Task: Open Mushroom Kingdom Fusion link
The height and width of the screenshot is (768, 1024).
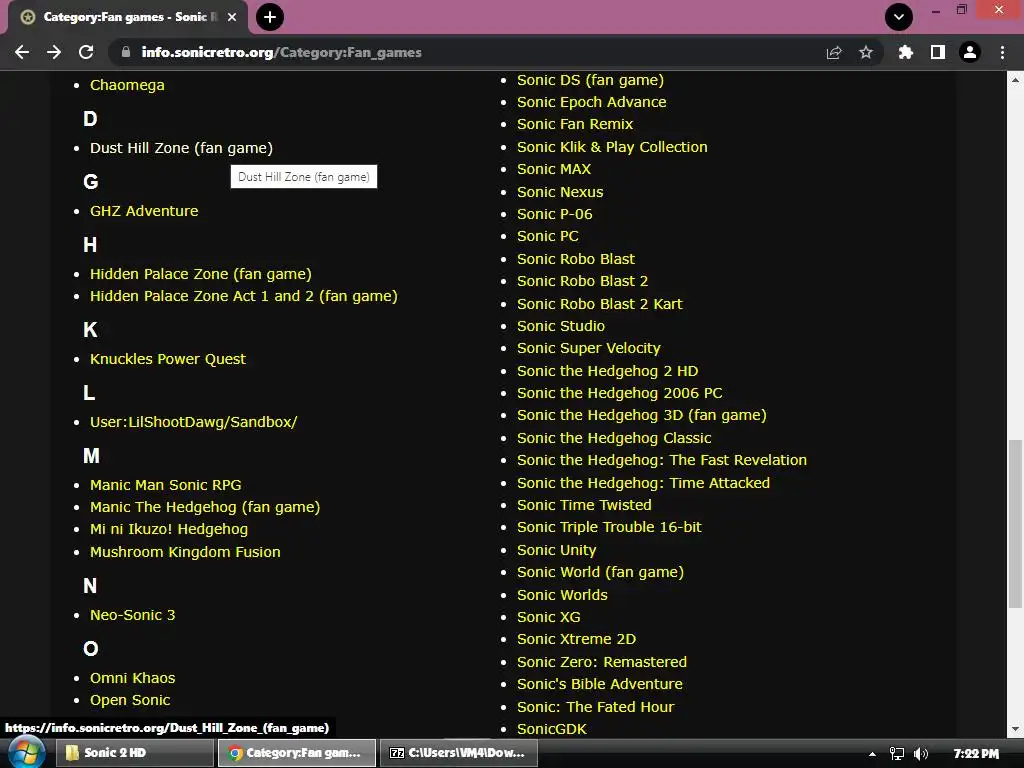Action: (185, 552)
